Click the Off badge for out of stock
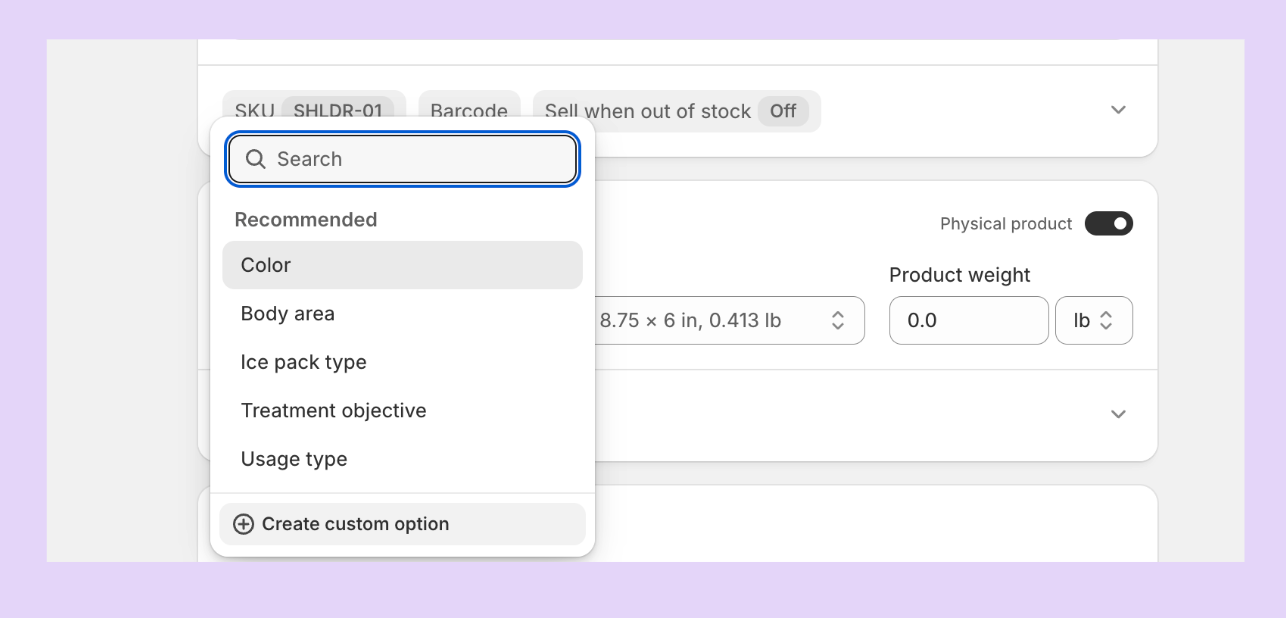1286x618 pixels. 783,111
